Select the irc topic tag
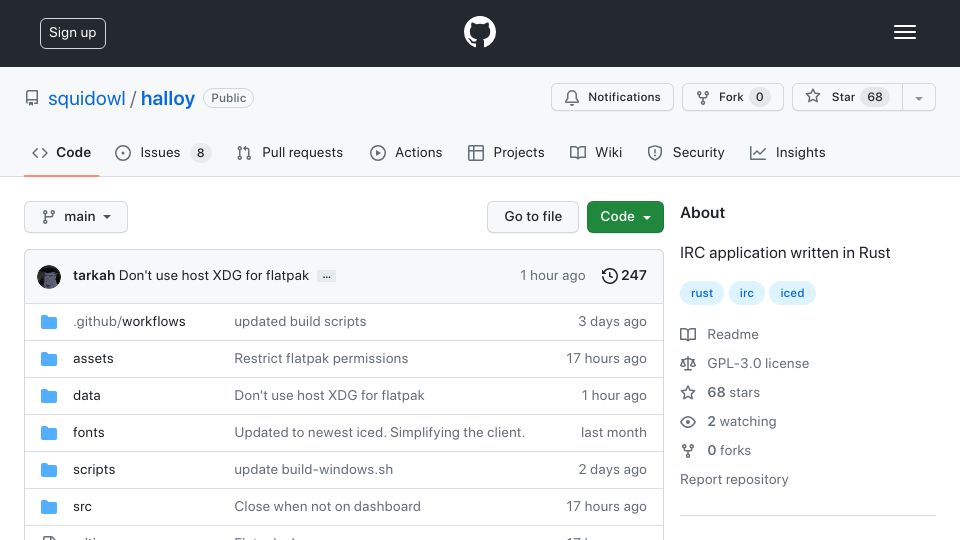This screenshot has width=960, height=540. [746, 293]
